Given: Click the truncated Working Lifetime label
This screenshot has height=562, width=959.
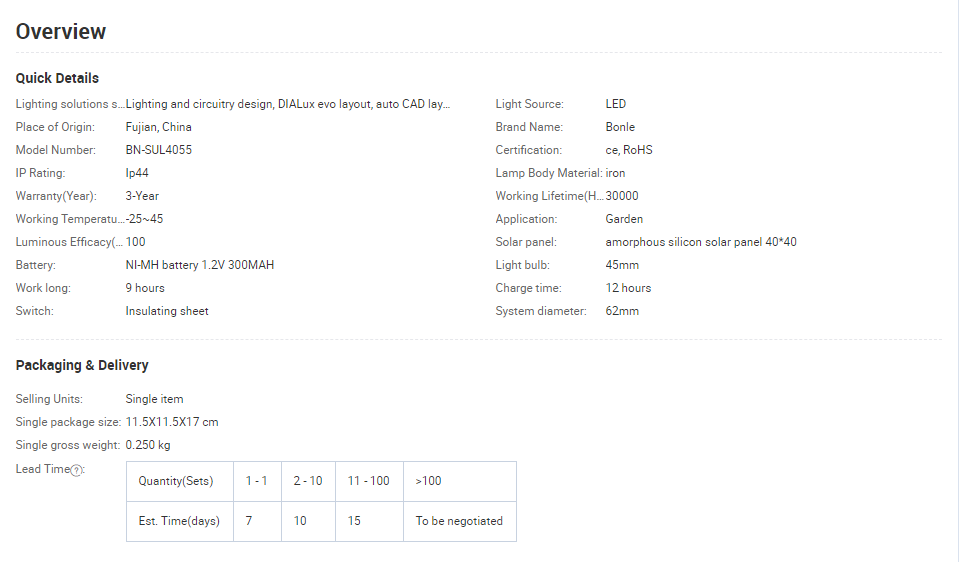Looking at the screenshot, I should [549, 196].
